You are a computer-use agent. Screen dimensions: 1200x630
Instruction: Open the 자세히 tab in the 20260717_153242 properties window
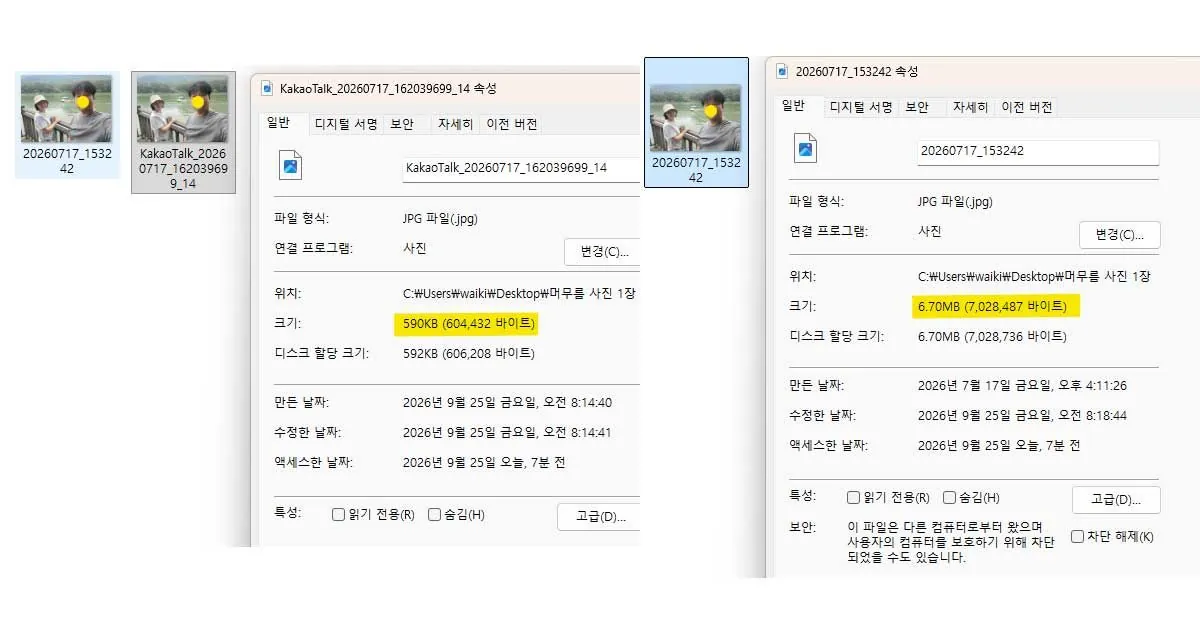tap(970, 107)
